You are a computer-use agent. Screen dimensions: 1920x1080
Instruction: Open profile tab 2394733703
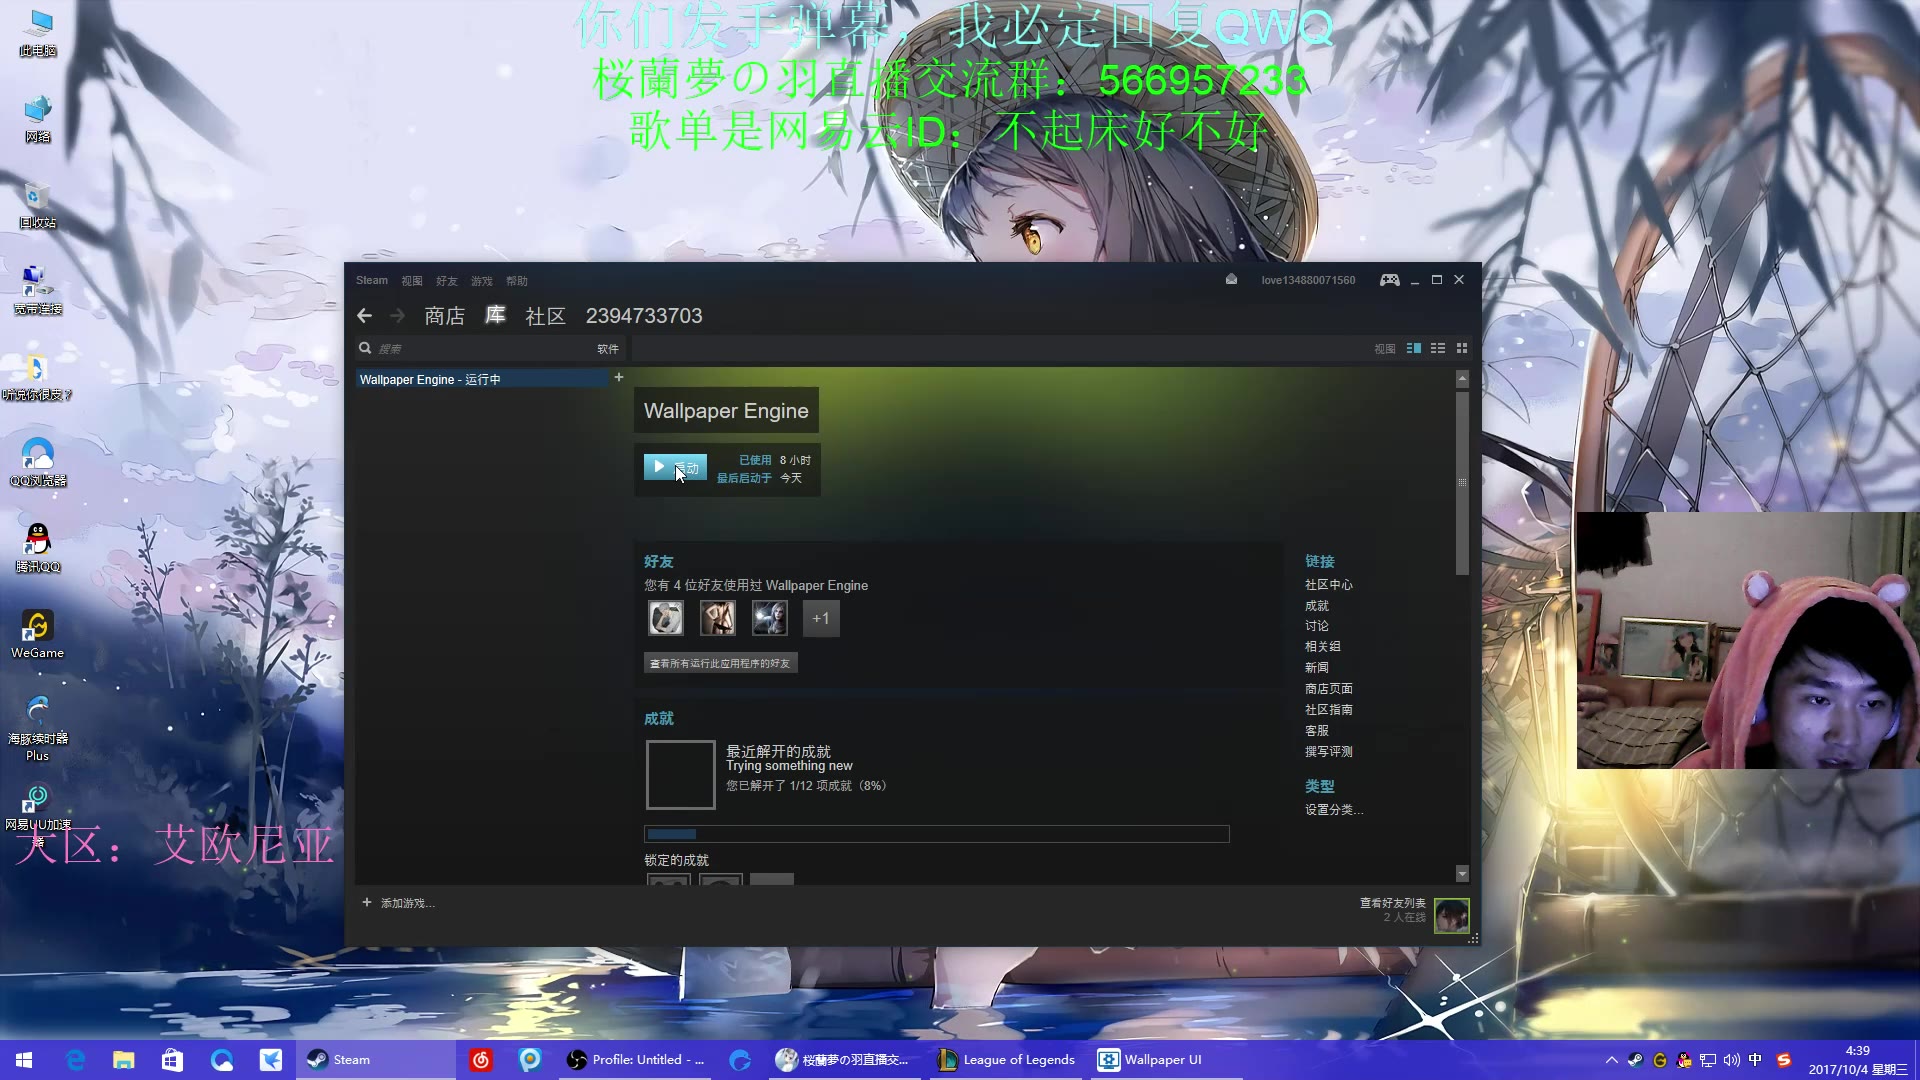644,316
